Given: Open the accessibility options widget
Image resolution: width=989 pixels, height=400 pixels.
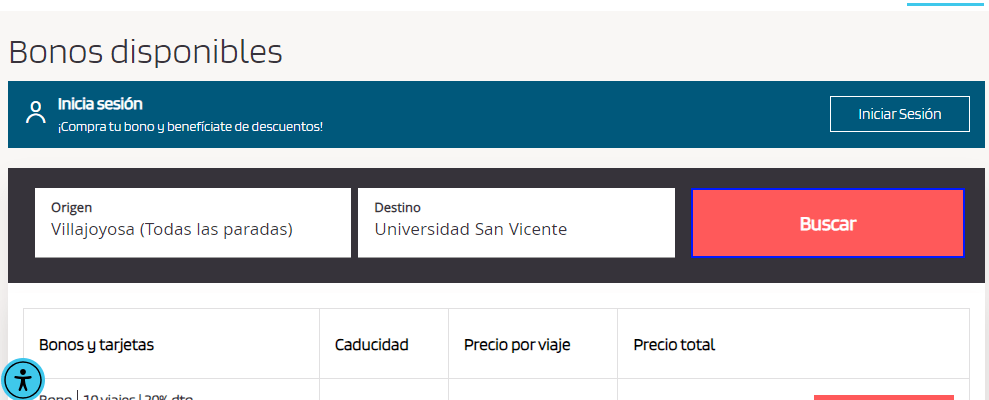Looking at the screenshot, I should pyautogui.click(x=23, y=379).
